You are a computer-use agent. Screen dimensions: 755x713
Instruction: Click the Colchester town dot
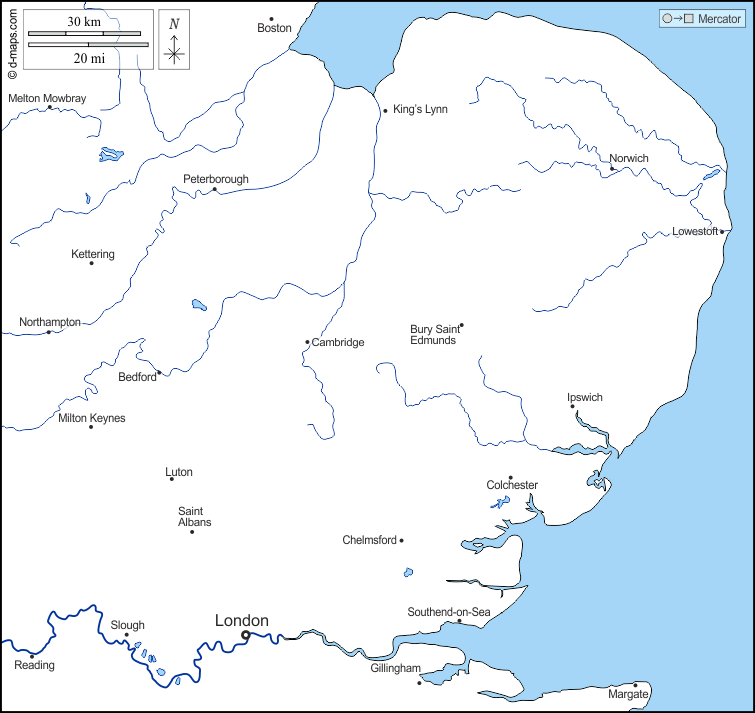510,478
